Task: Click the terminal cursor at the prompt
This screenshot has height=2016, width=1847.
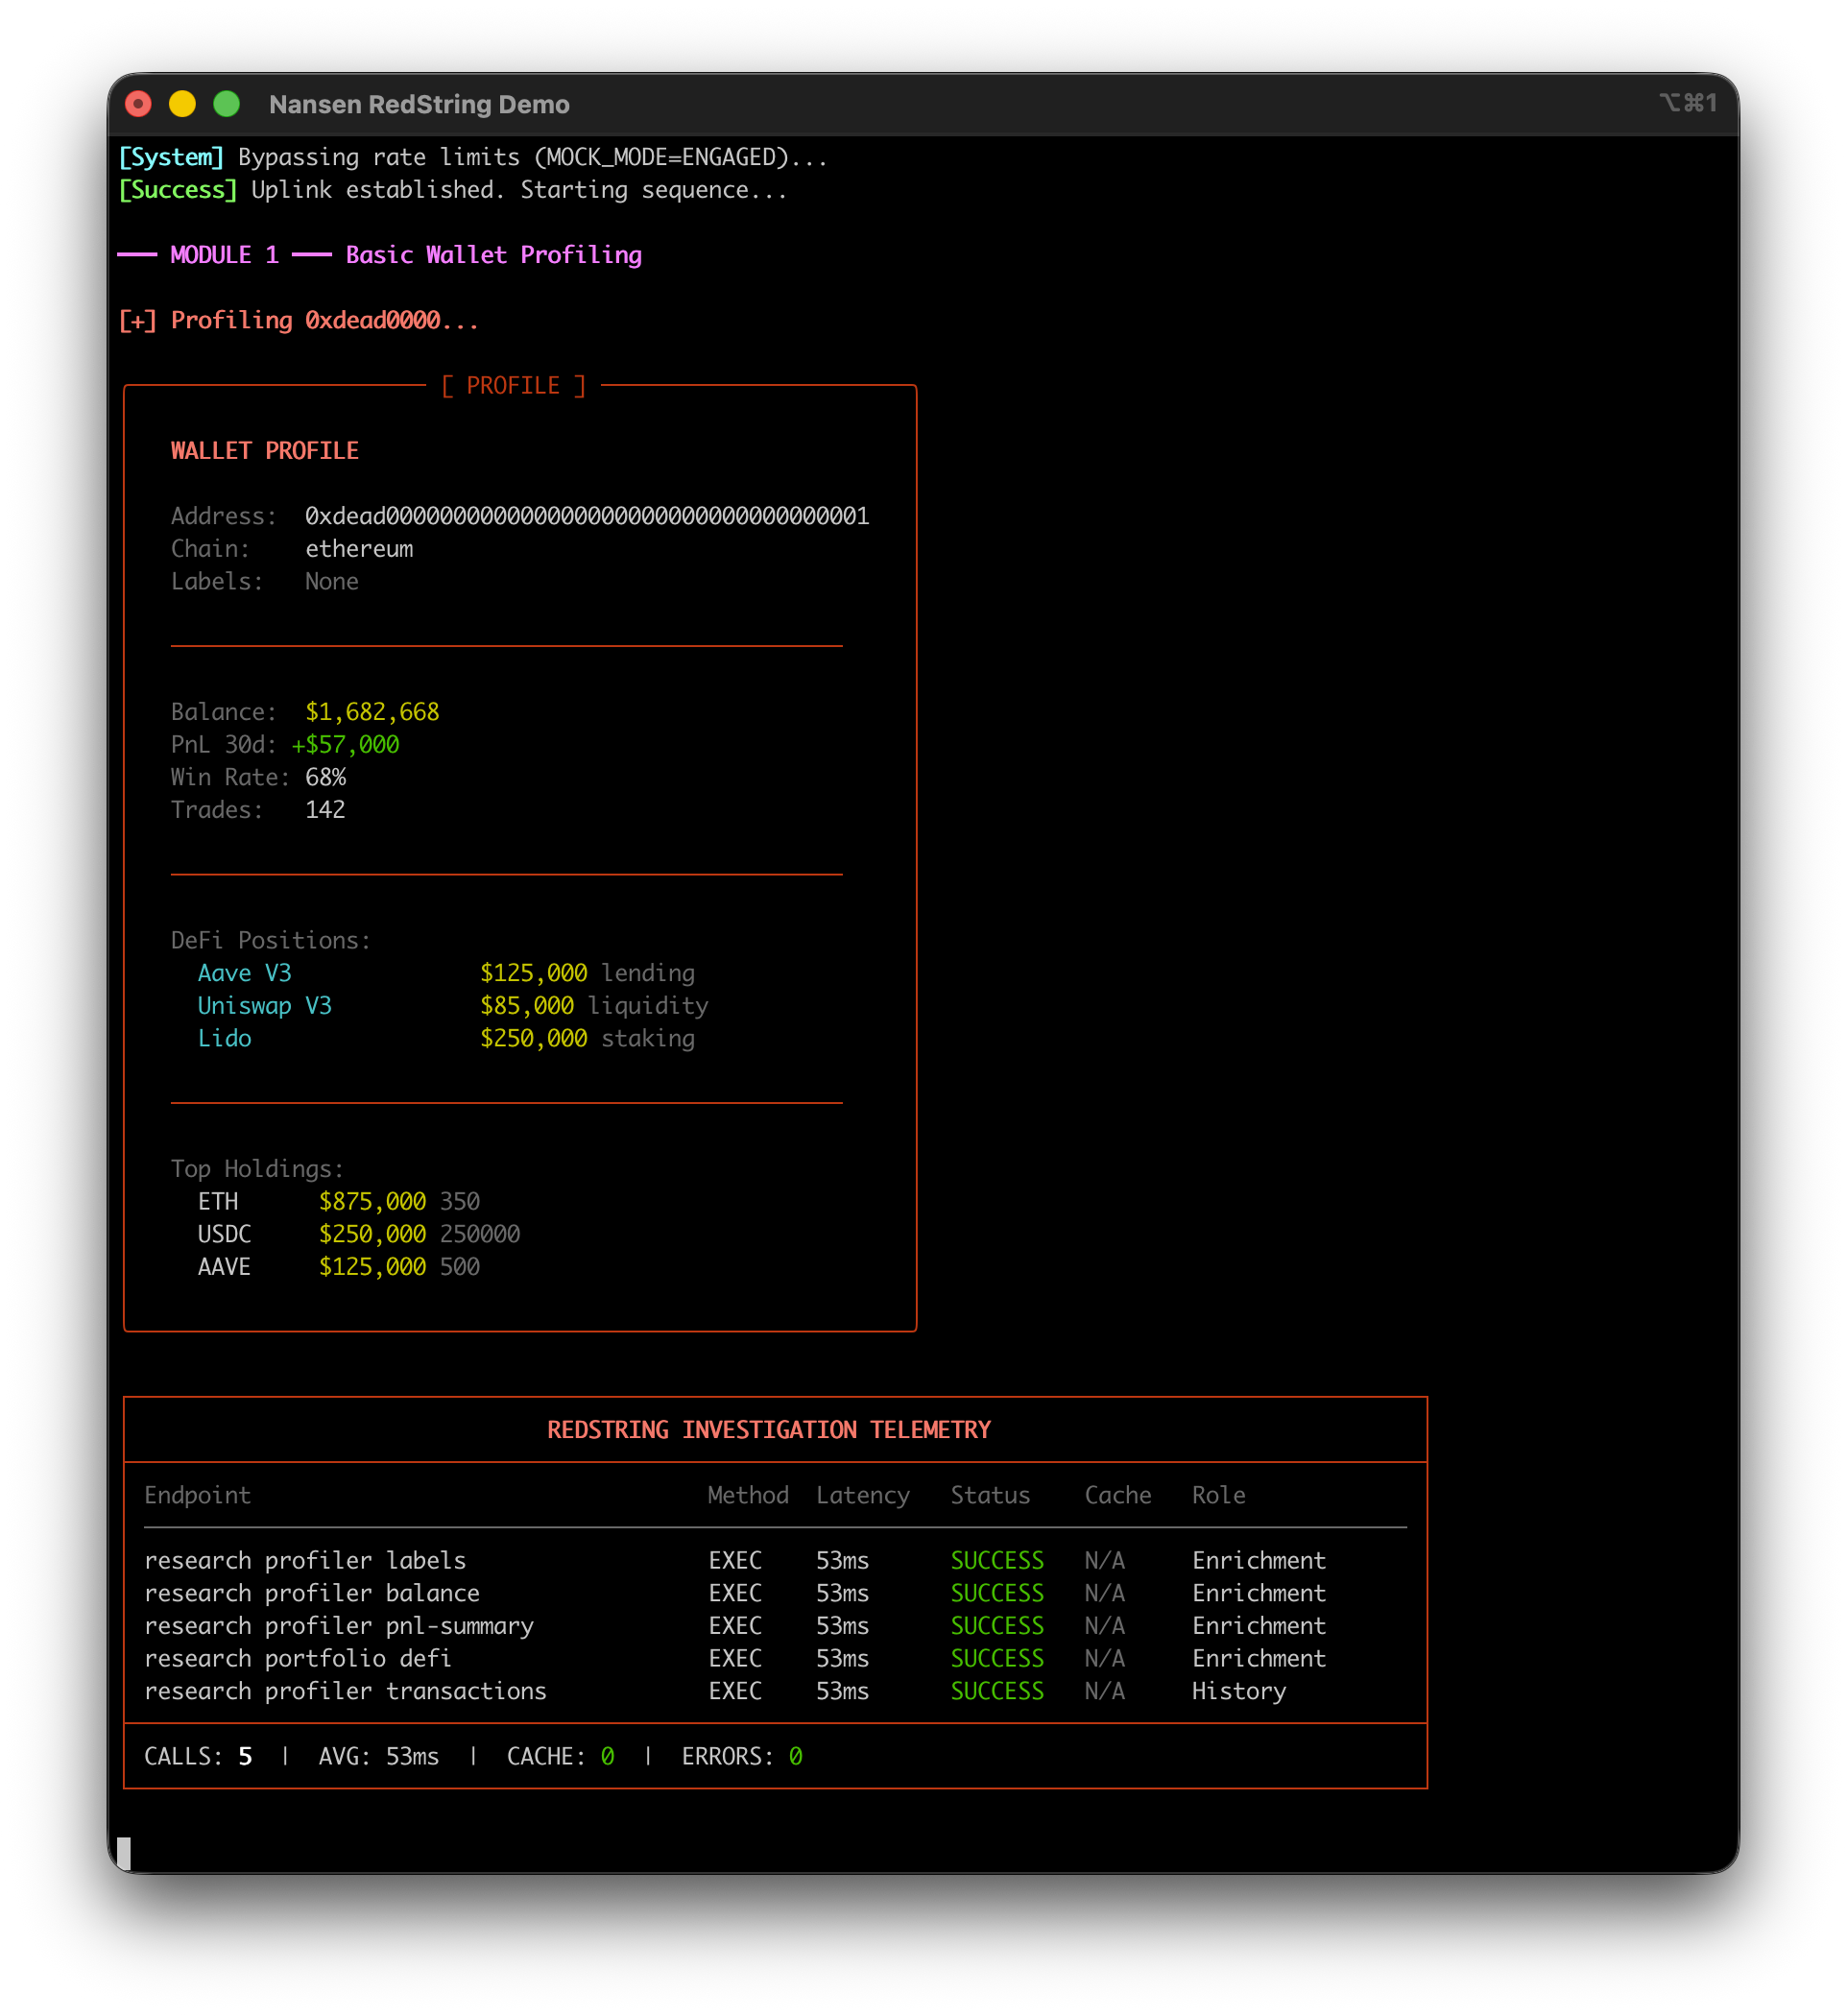Action: pyautogui.click(x=124, y=1853)
